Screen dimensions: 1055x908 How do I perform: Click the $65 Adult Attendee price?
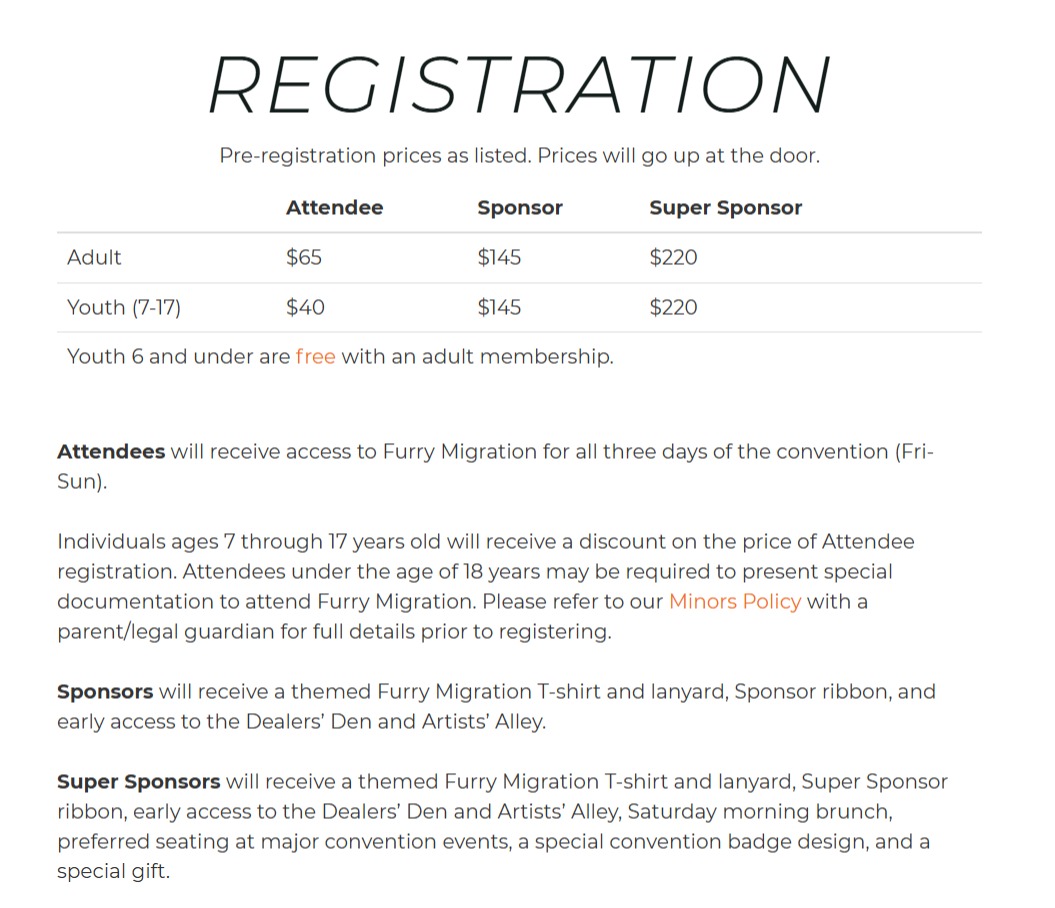(304, 257)
